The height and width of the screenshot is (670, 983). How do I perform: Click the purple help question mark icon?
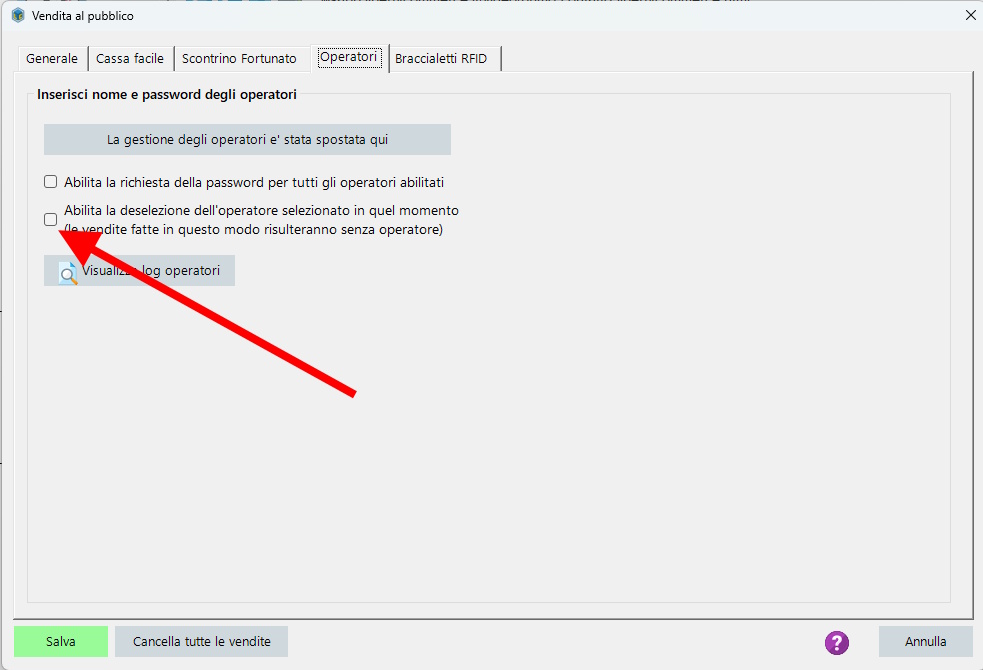tap(837, 642)
